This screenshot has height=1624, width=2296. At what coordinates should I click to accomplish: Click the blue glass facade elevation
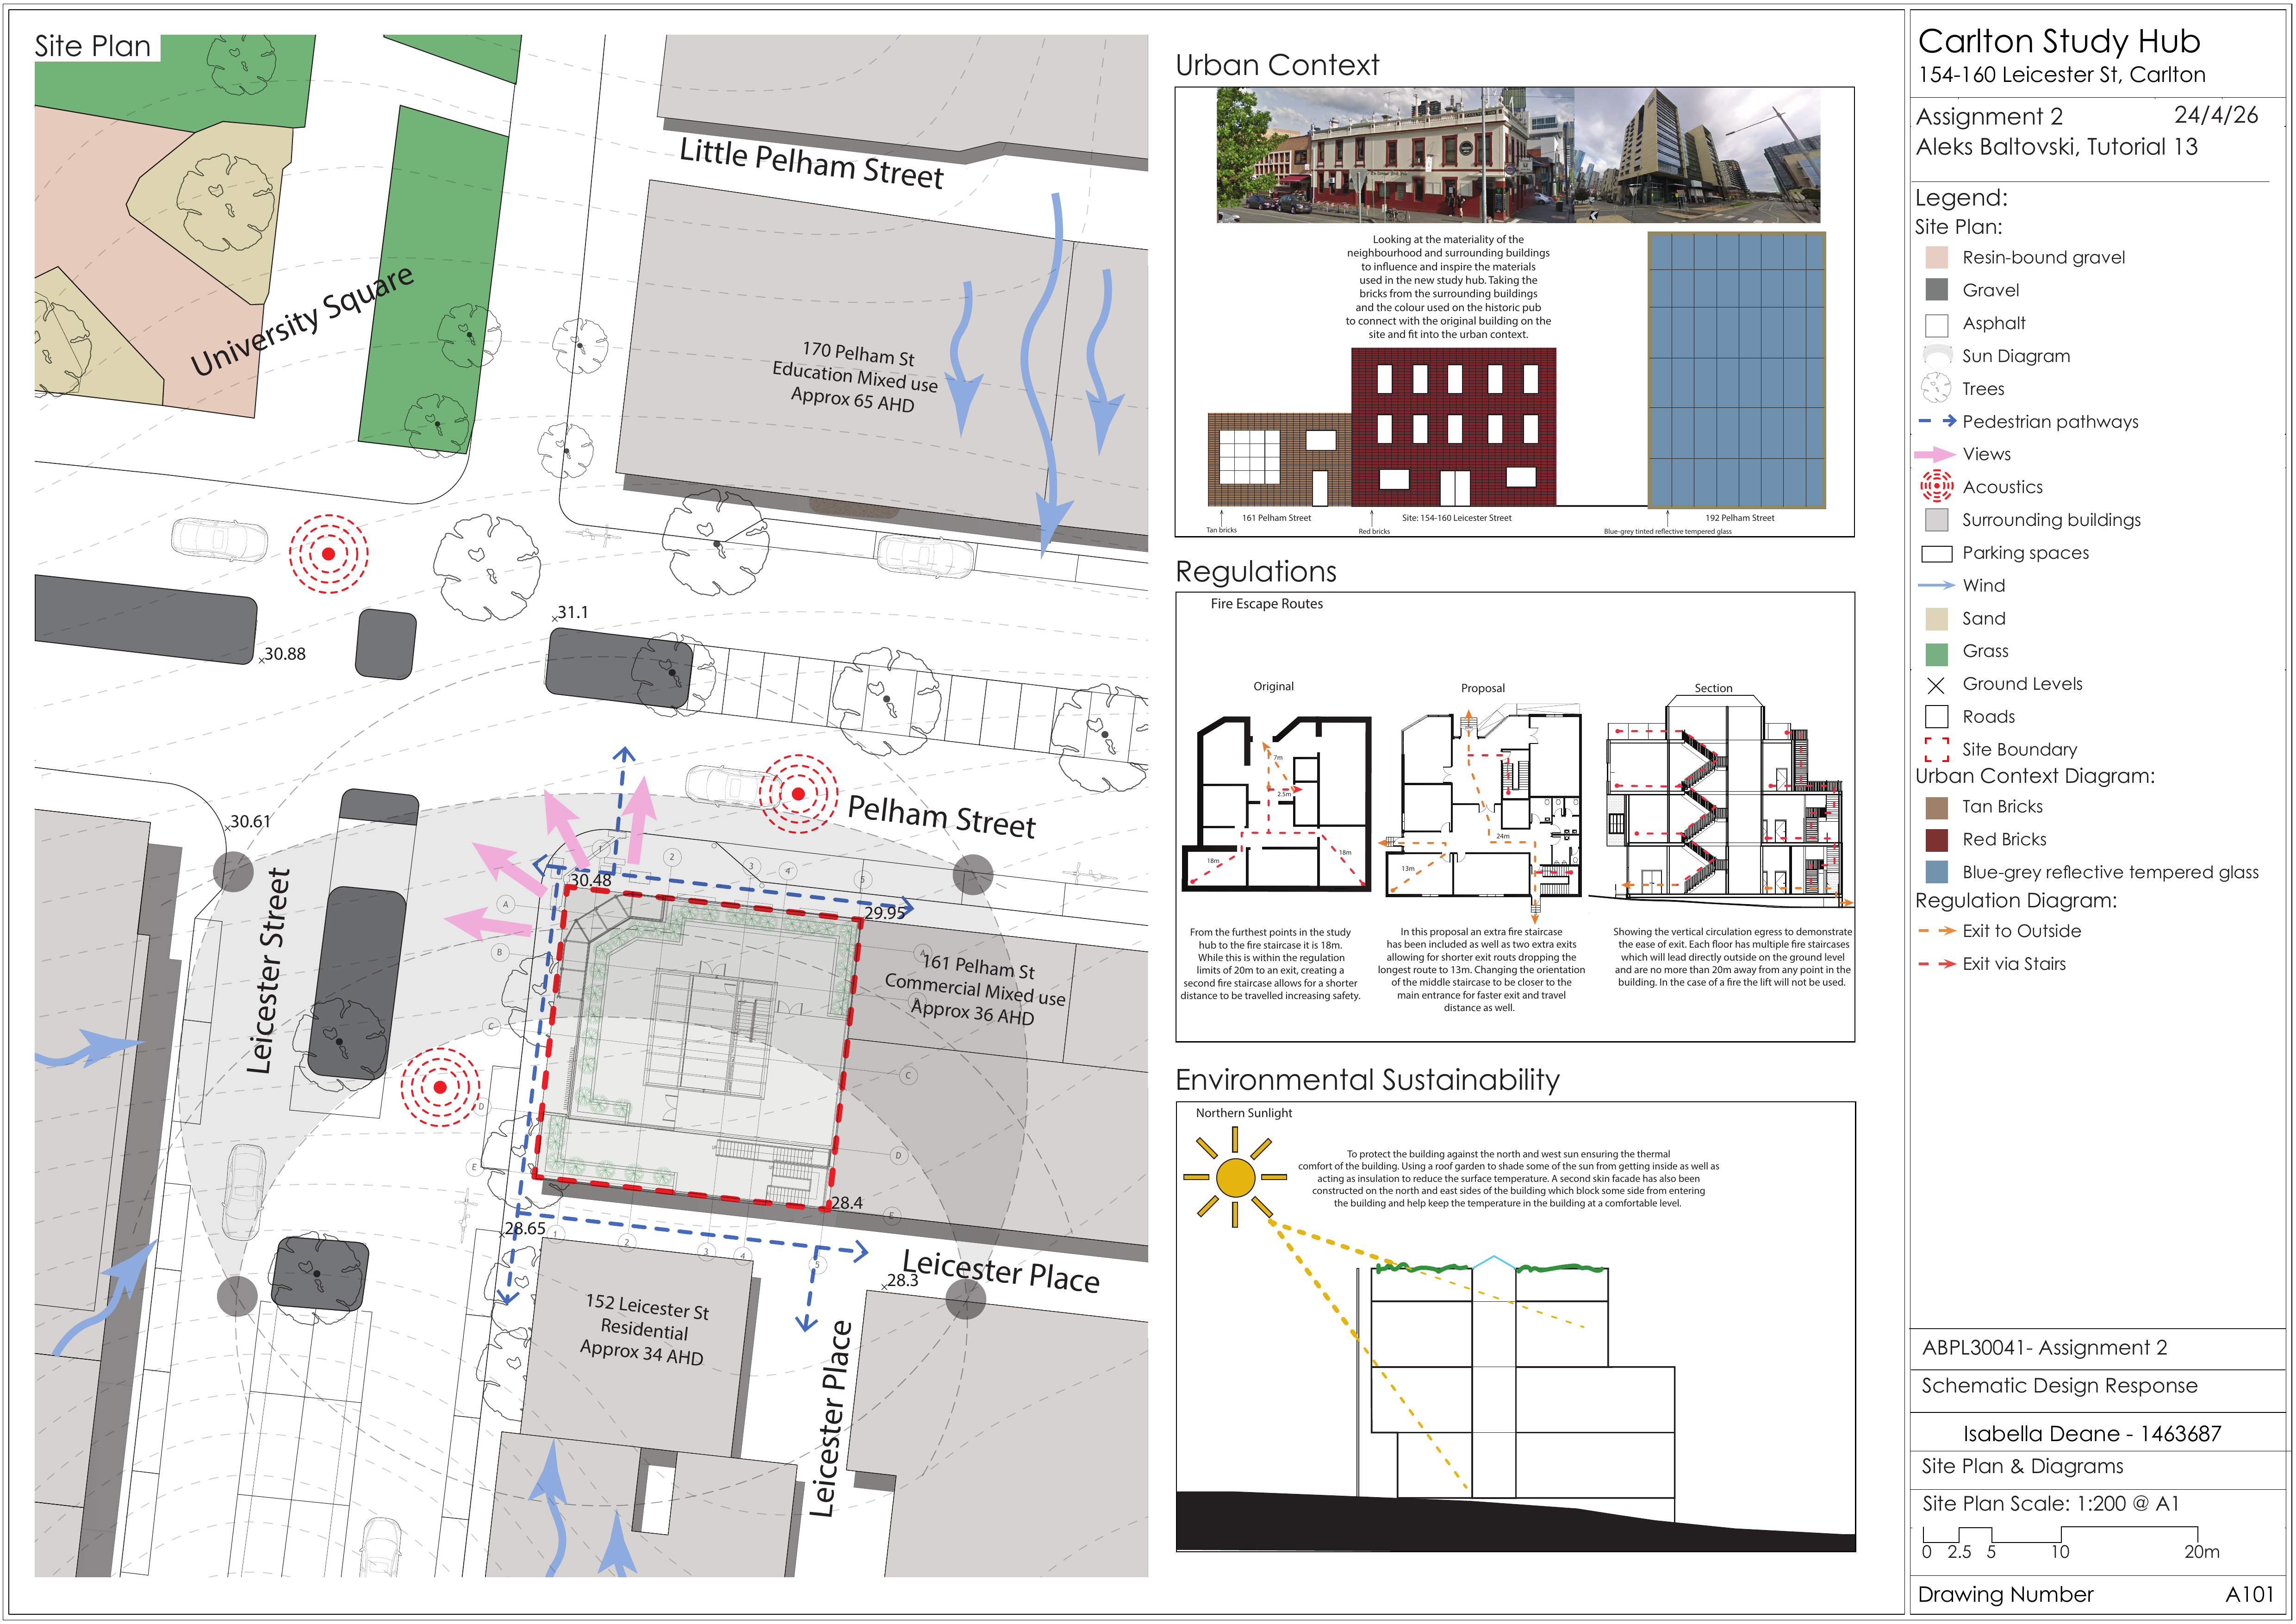tap(1737, 370)
